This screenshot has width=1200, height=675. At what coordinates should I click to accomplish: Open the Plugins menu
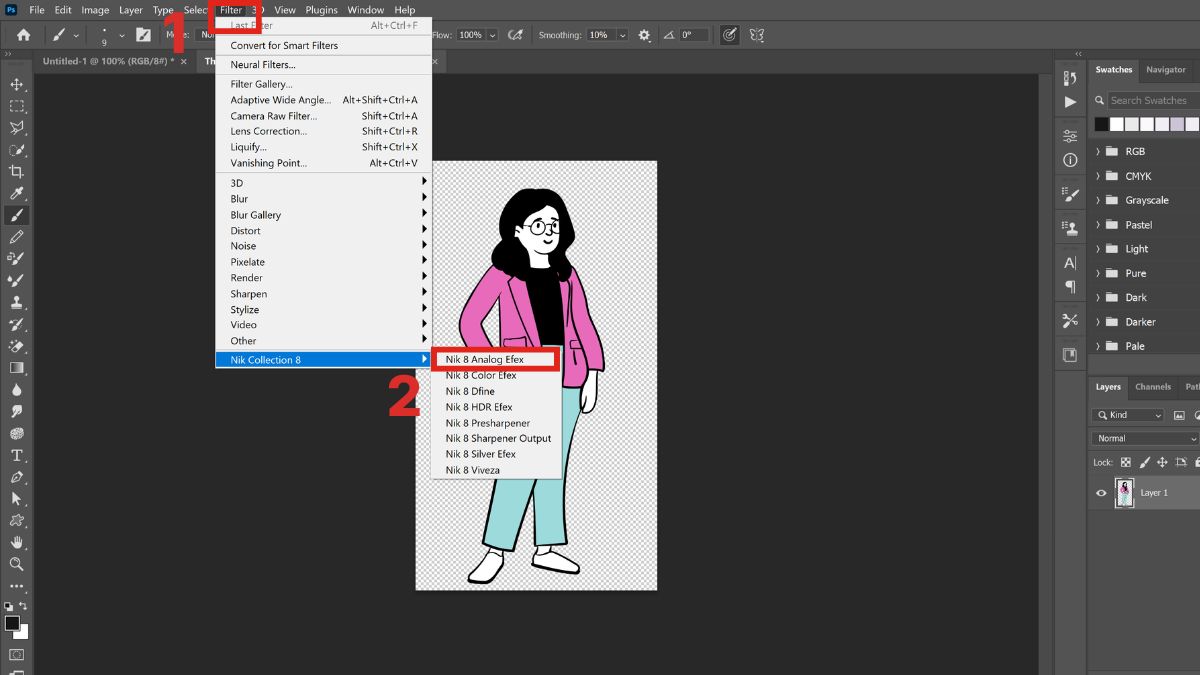click(321, 10)
